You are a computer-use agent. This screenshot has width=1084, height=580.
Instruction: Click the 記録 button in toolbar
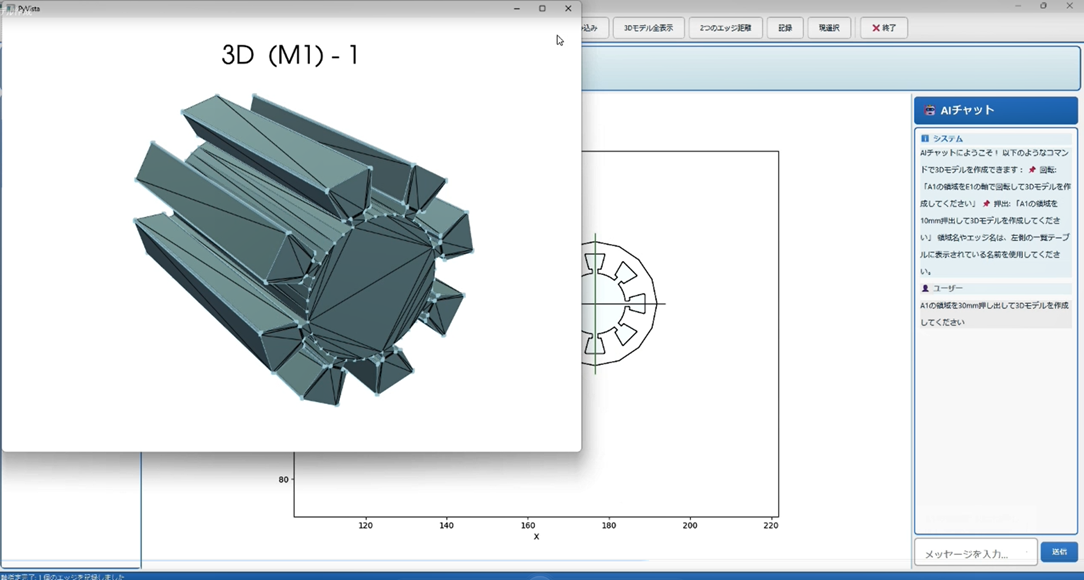click(x=785, y=28)
